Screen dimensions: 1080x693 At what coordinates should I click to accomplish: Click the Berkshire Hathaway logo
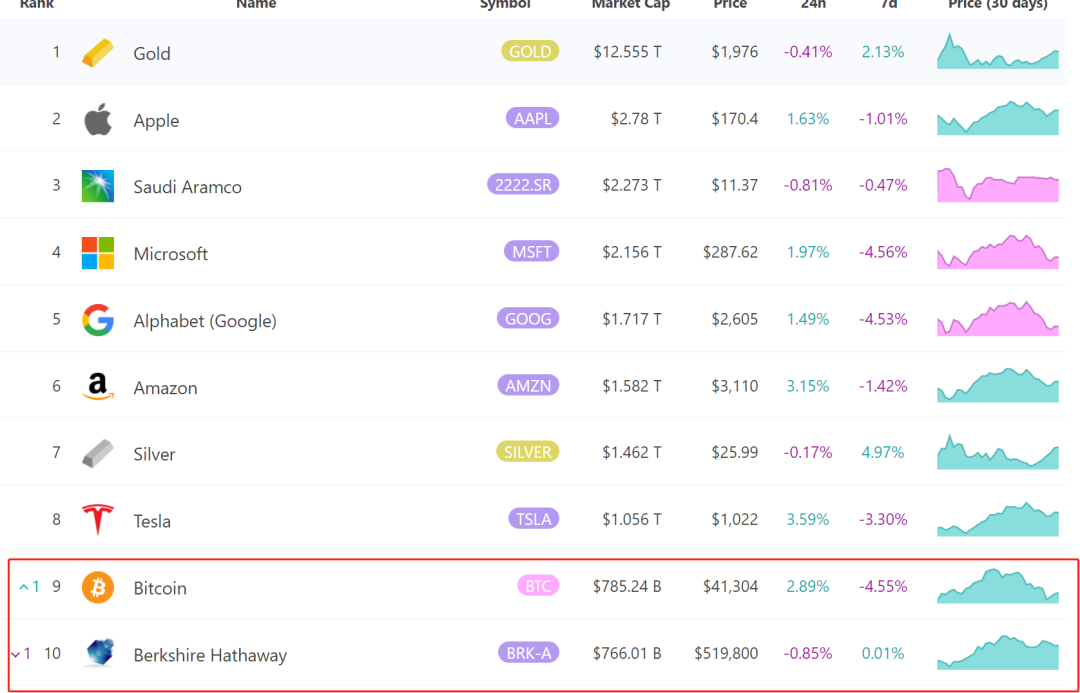98,654
